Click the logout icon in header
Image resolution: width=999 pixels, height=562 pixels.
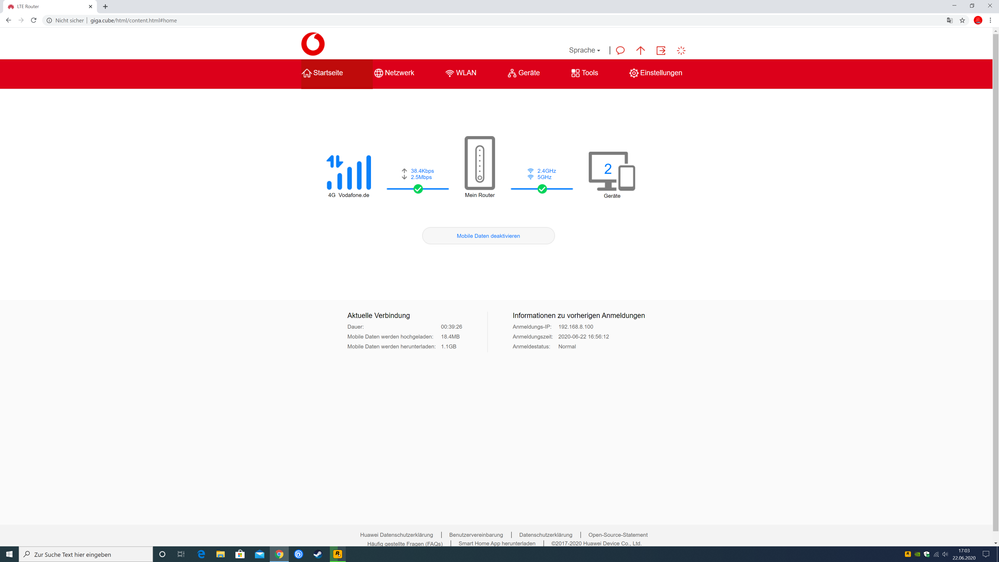(661, 50)
